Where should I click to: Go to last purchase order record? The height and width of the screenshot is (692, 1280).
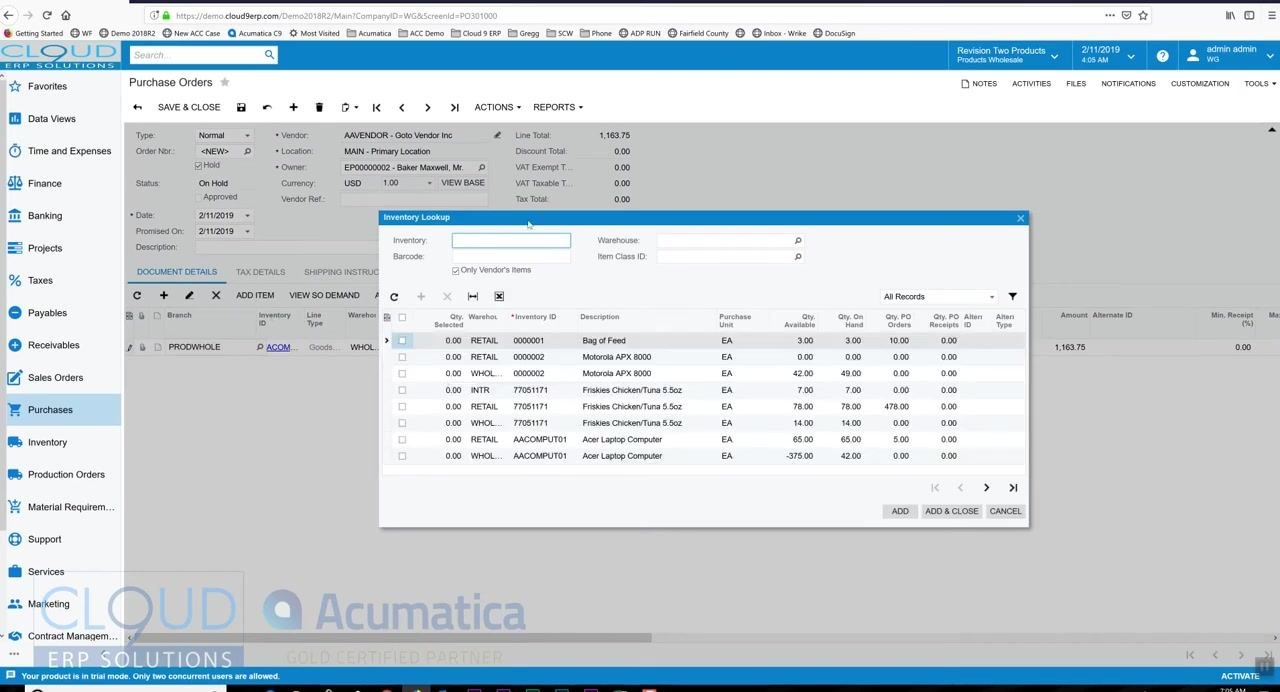click(x=454, y=108)
